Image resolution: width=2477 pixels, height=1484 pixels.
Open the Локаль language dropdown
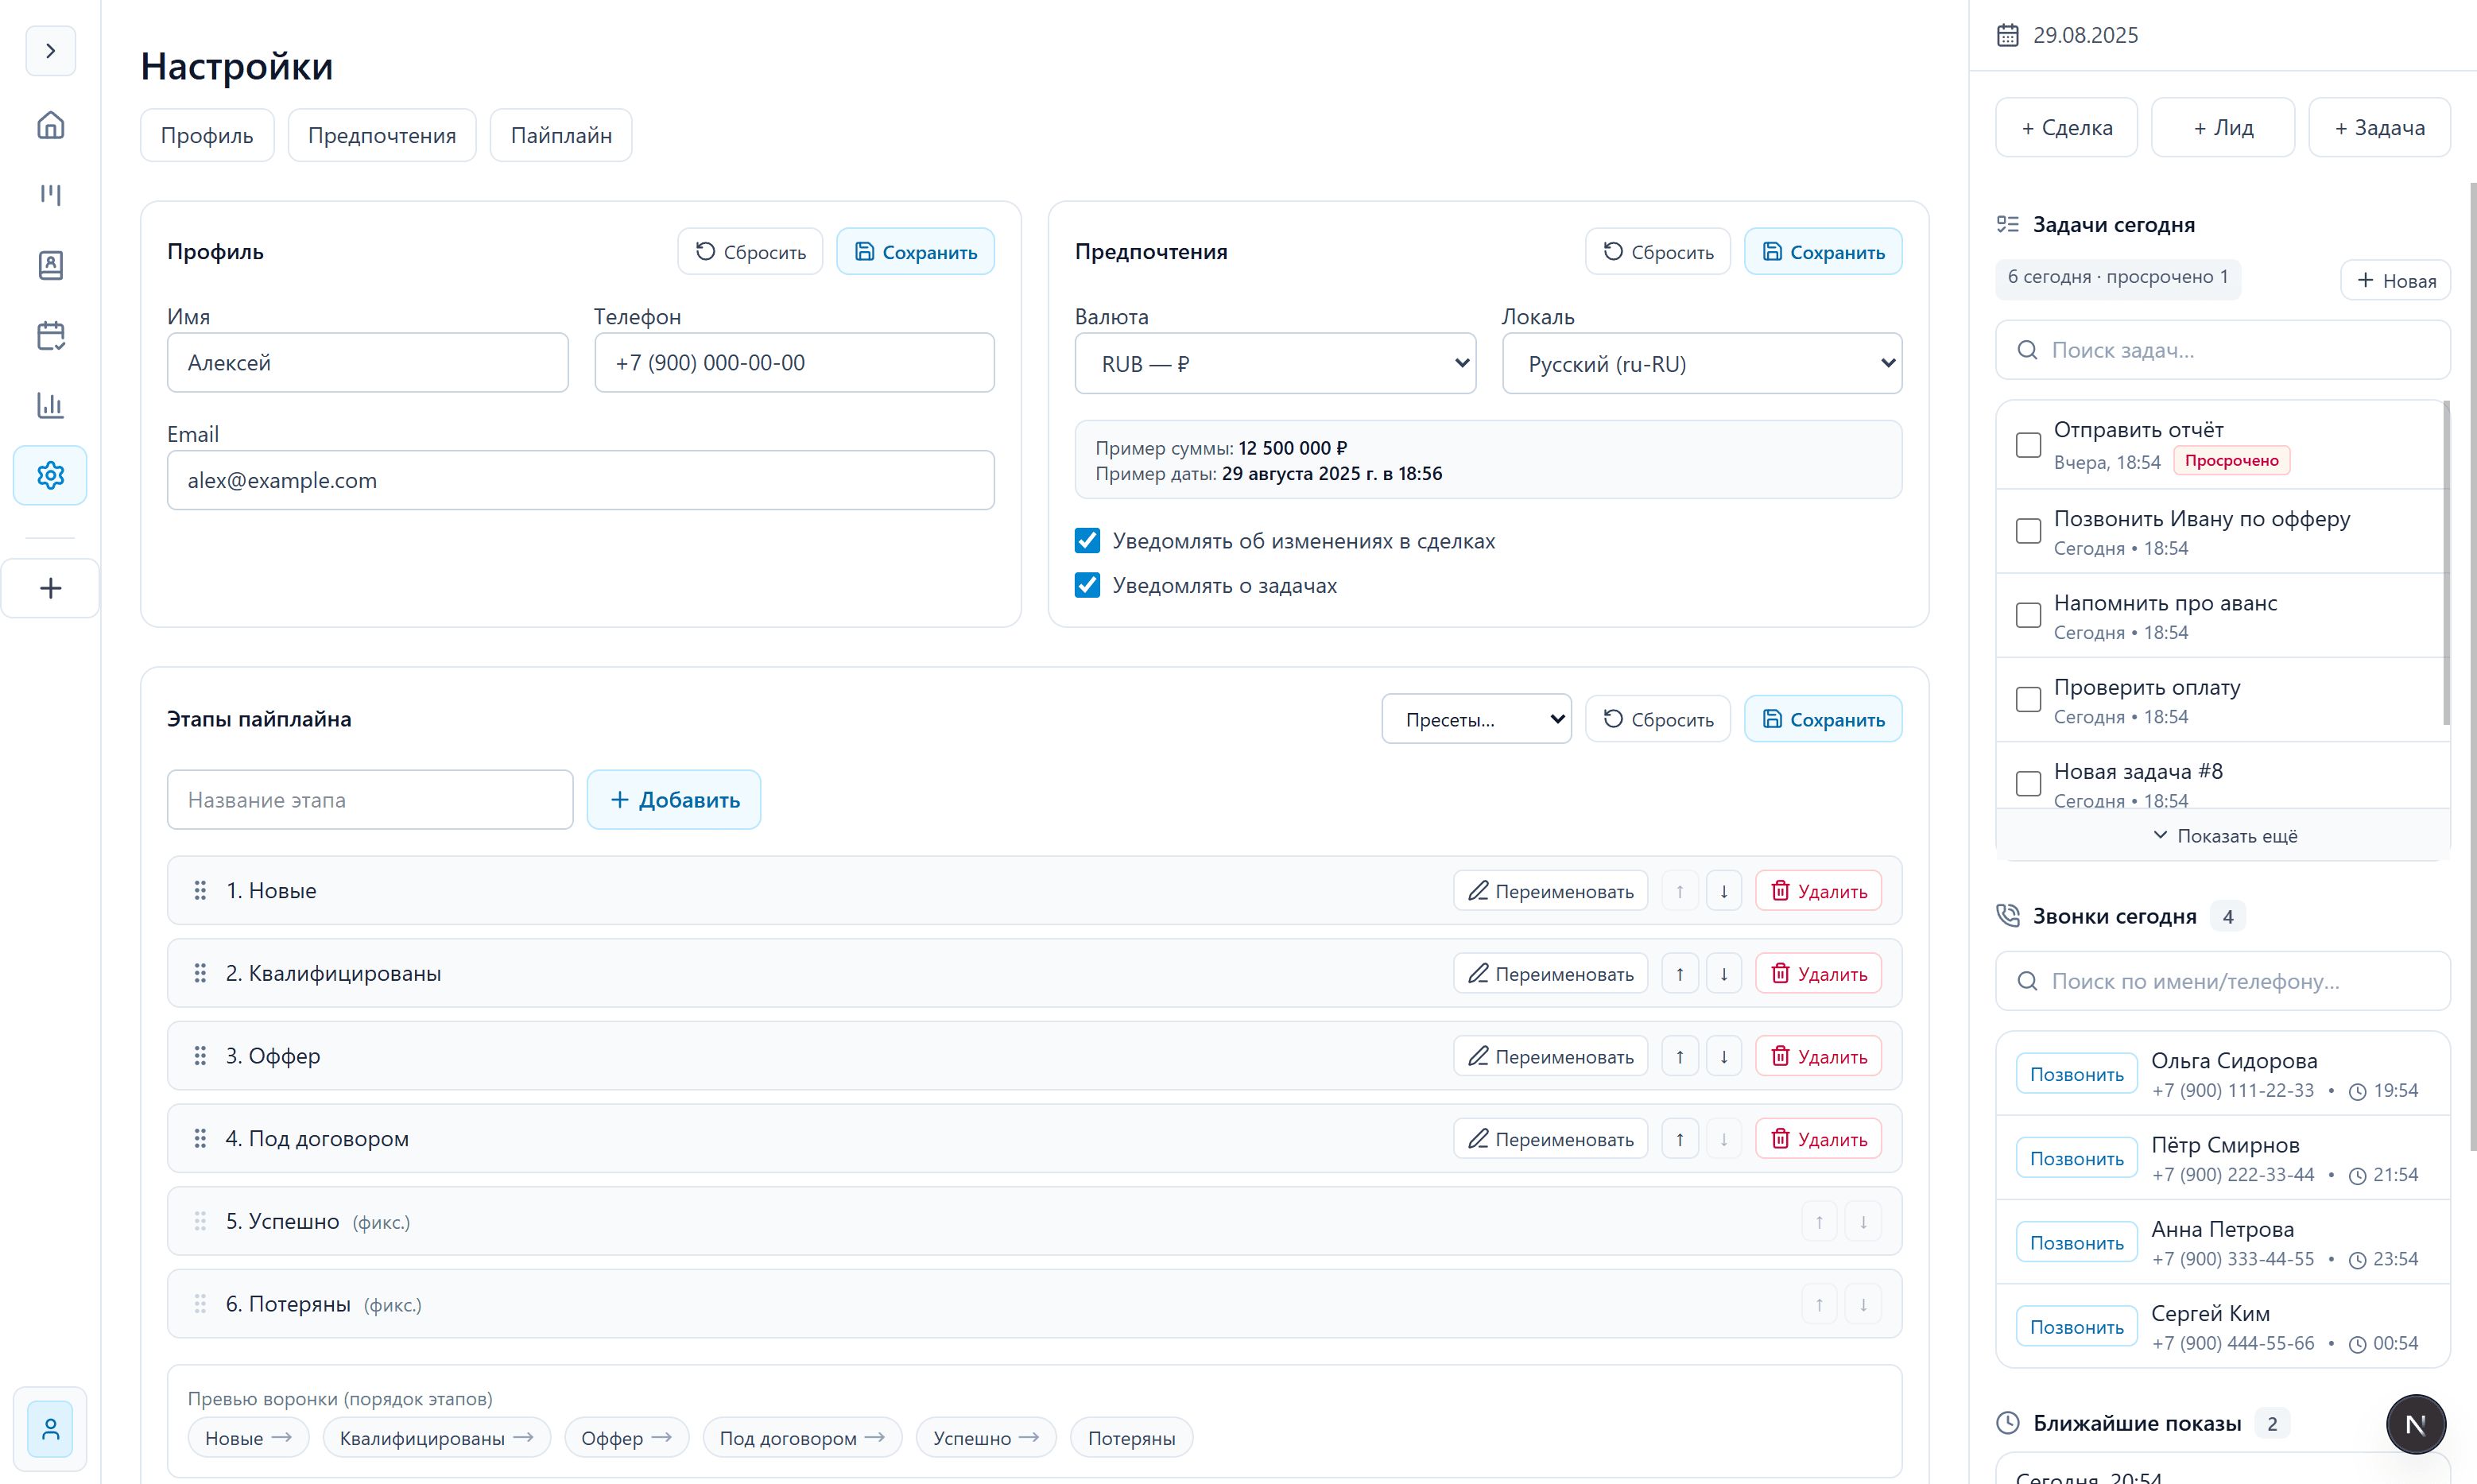tap(1701, 364)
